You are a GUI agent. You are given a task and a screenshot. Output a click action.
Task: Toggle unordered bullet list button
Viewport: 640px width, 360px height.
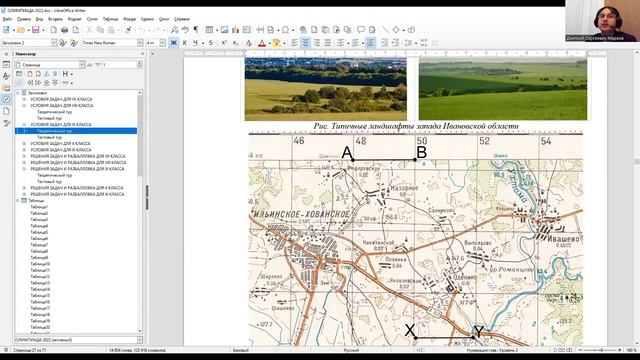[340, 42]
